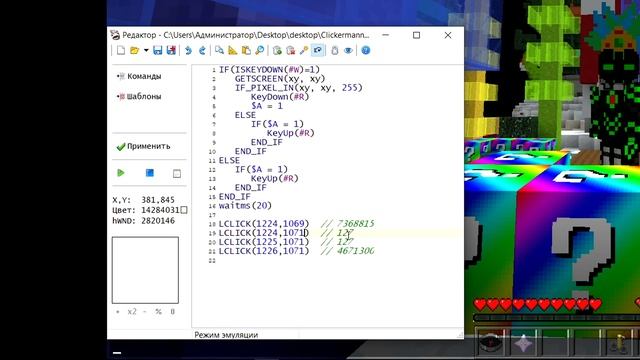Click the 0 control under preview
The height and width of the screenshot is (360, 640).
(x=173, y=311)
